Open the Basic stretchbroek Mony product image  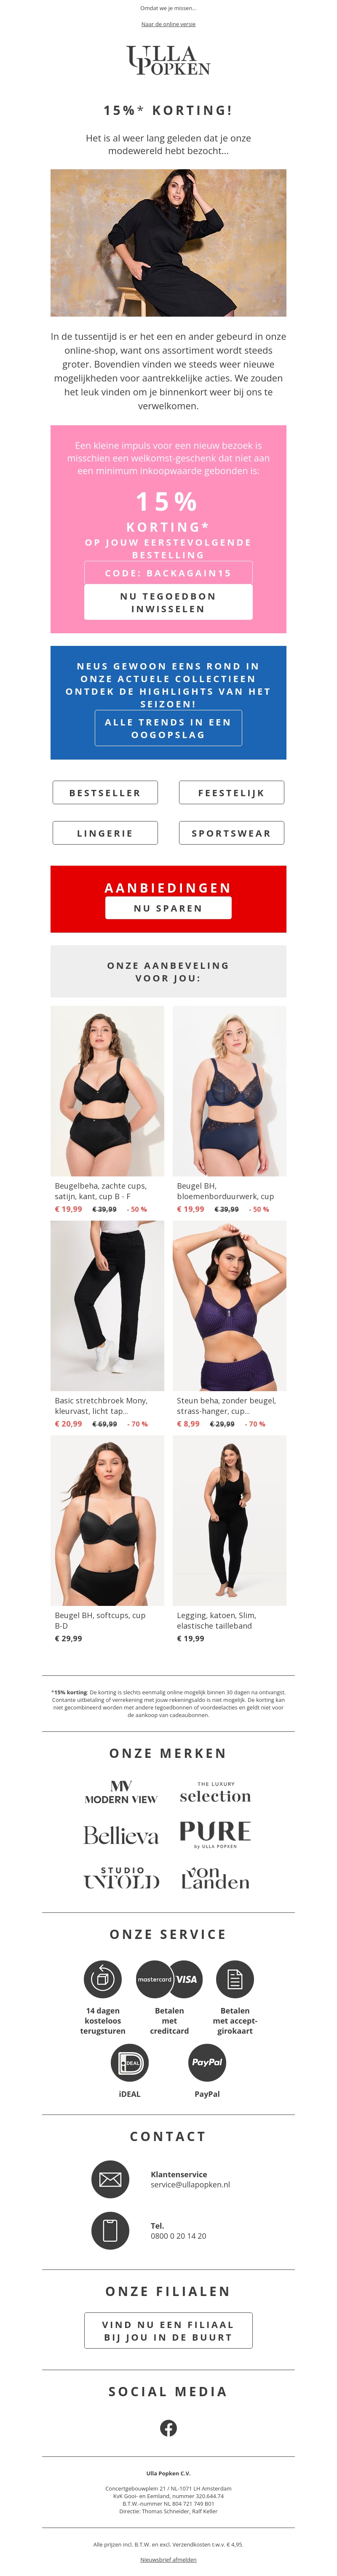[107, 1305]
